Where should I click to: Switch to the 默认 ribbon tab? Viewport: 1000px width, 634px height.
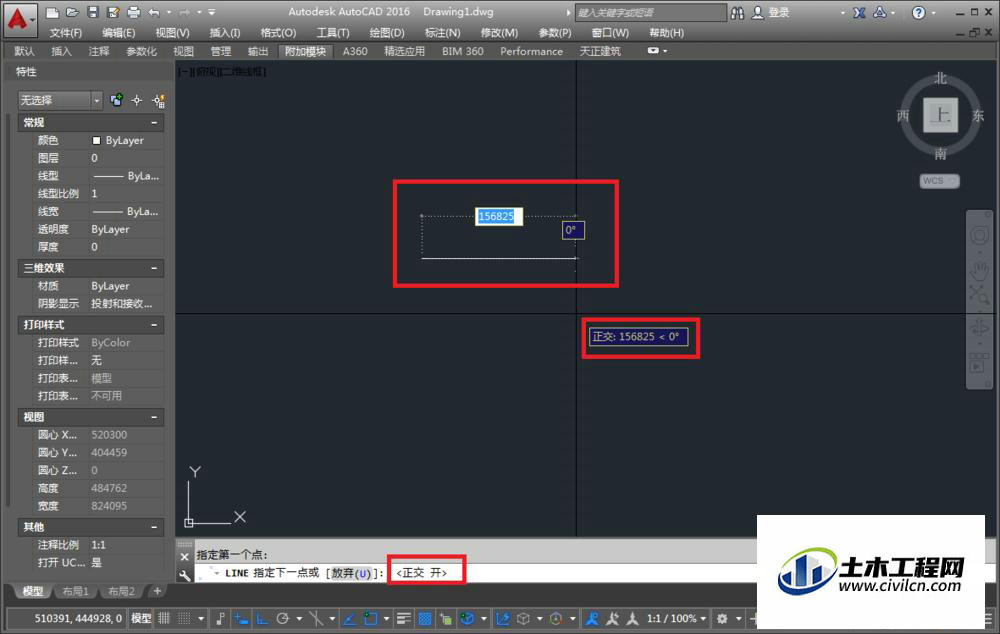(24, 51)
